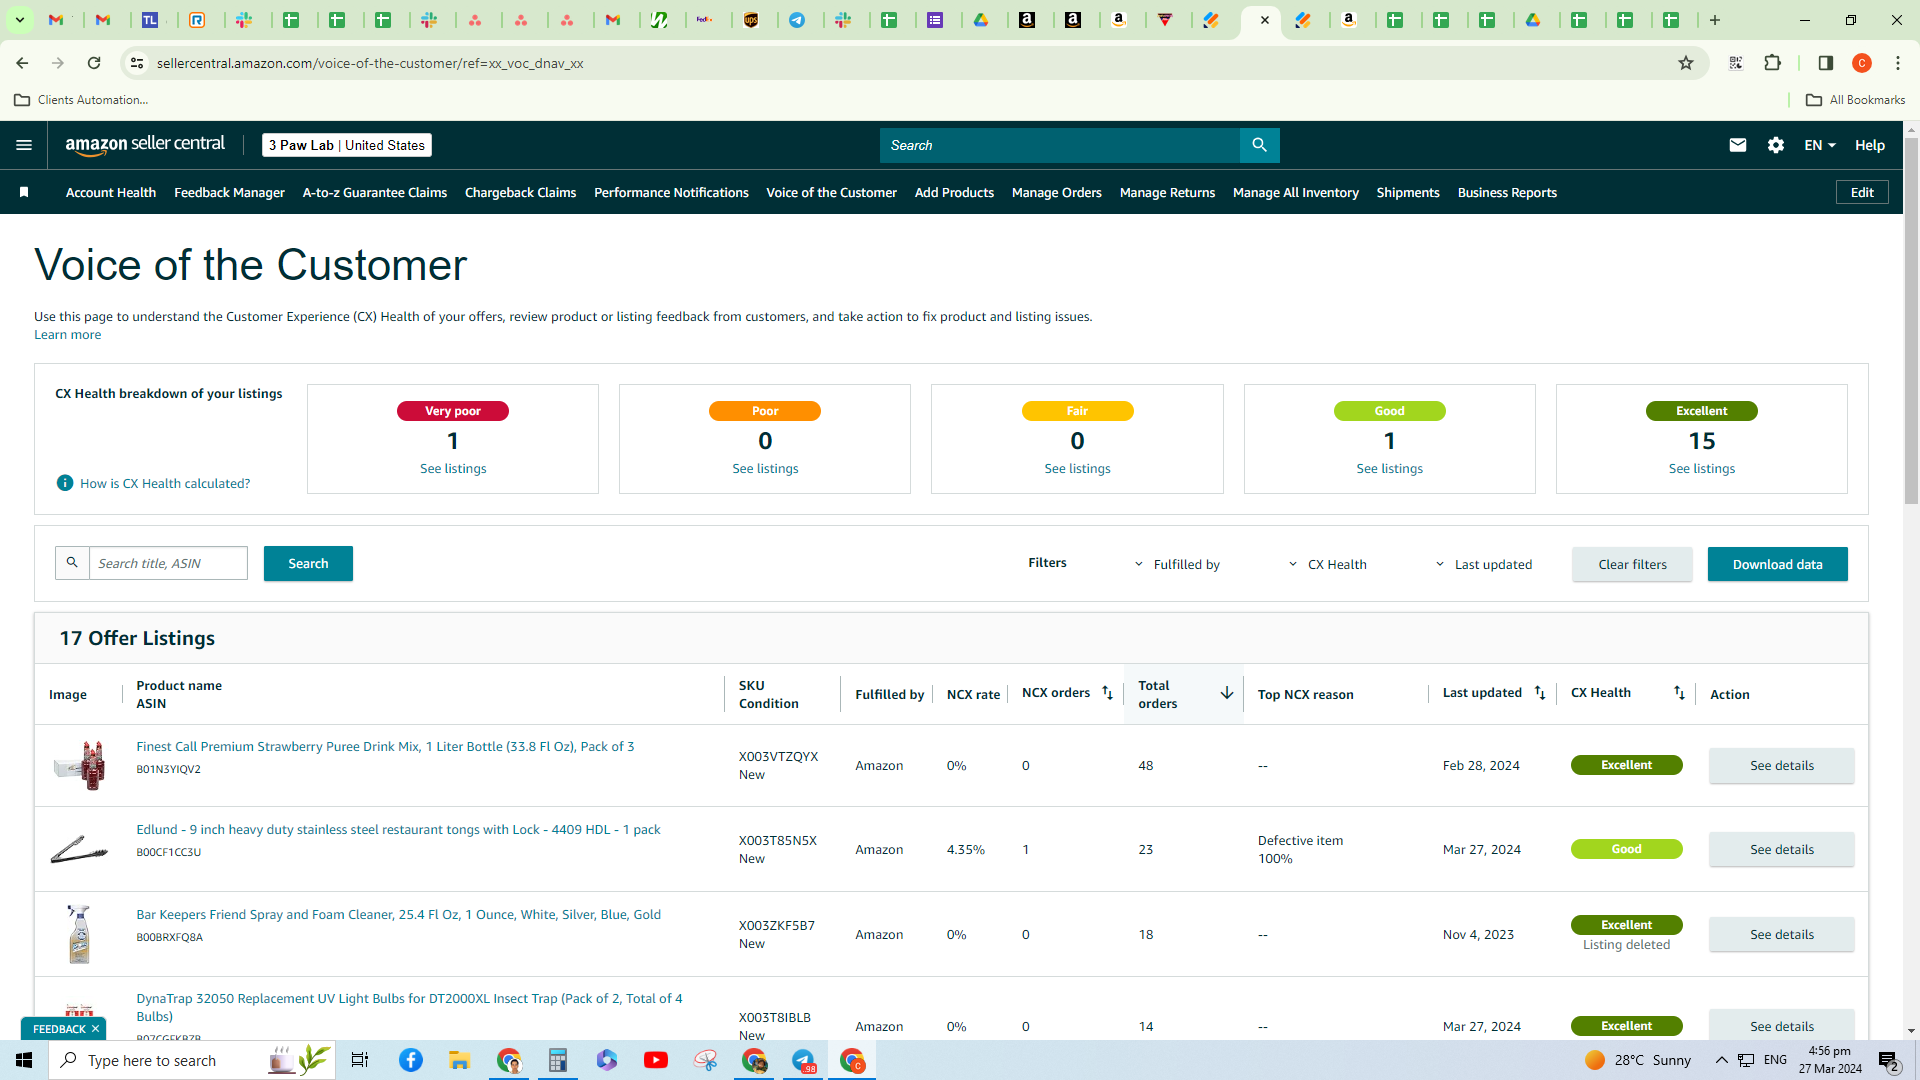Open the settings gear icon
Screen dimensions: 1920x1080
point(1776,145)
